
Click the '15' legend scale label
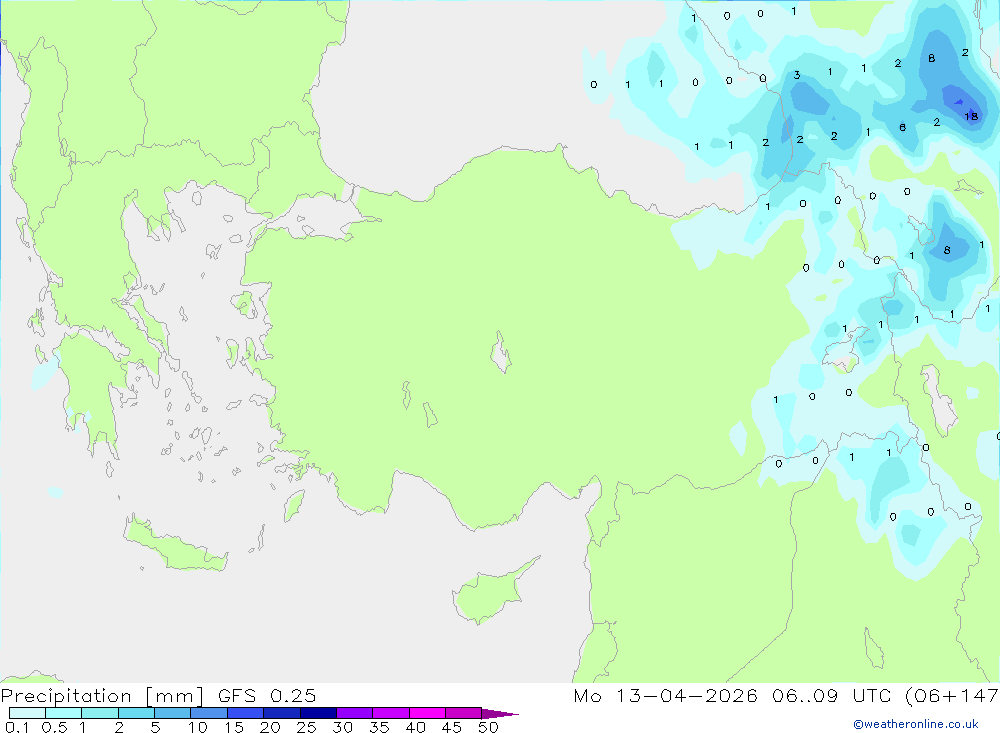(234, 727)
